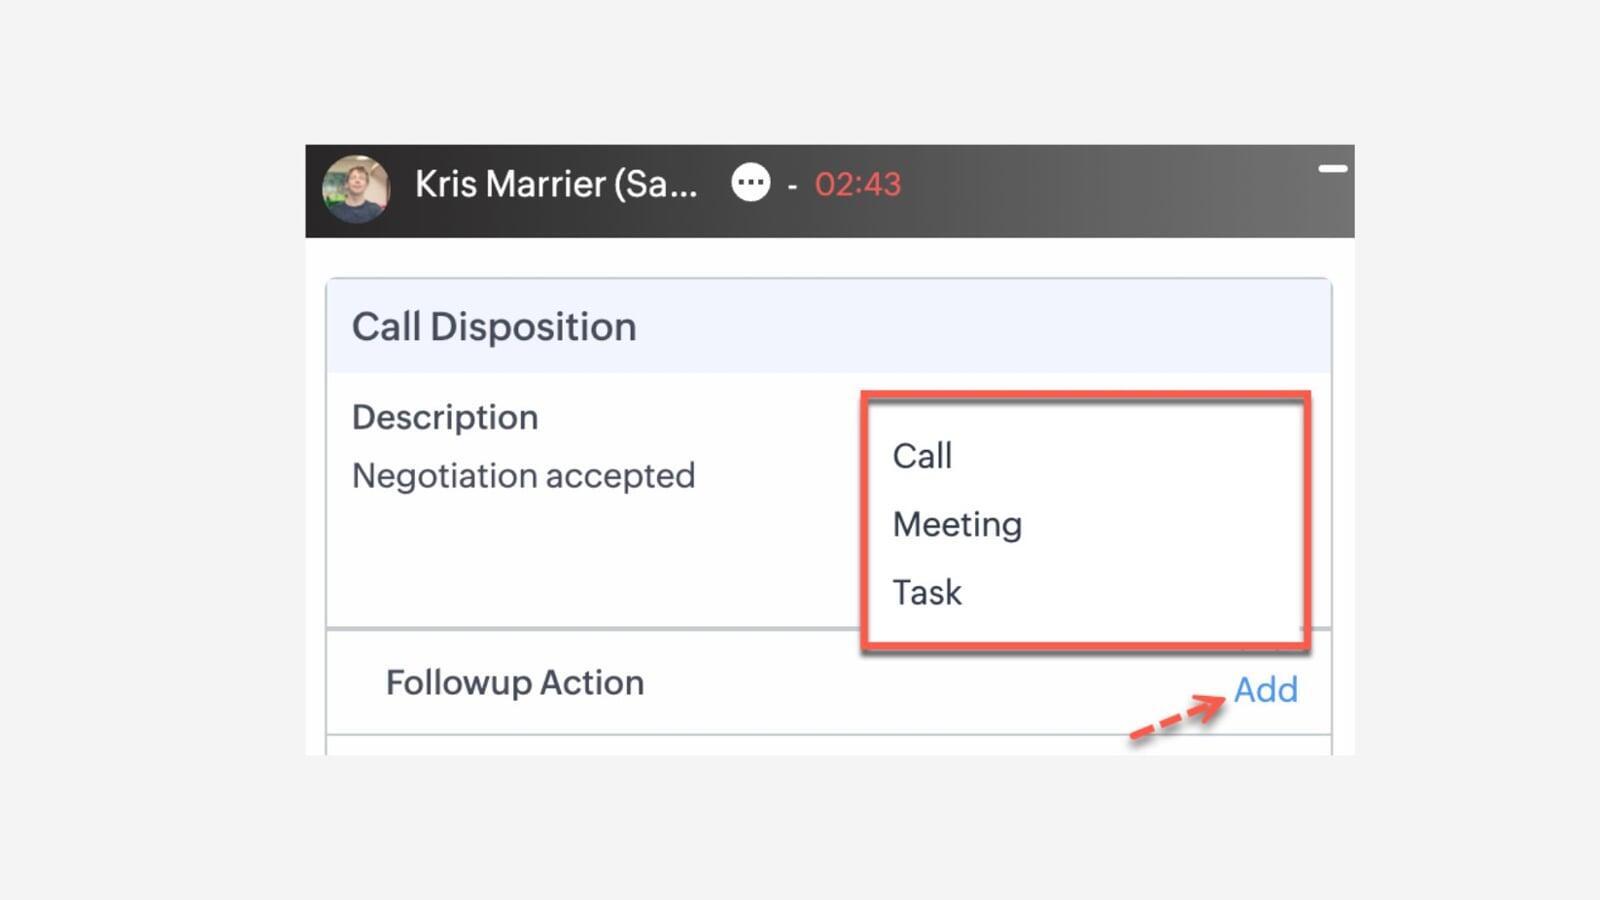Viewport: 1600px width, 900px height.
Task: Click Add next to Followup Action
Action: click(1265, 689)
